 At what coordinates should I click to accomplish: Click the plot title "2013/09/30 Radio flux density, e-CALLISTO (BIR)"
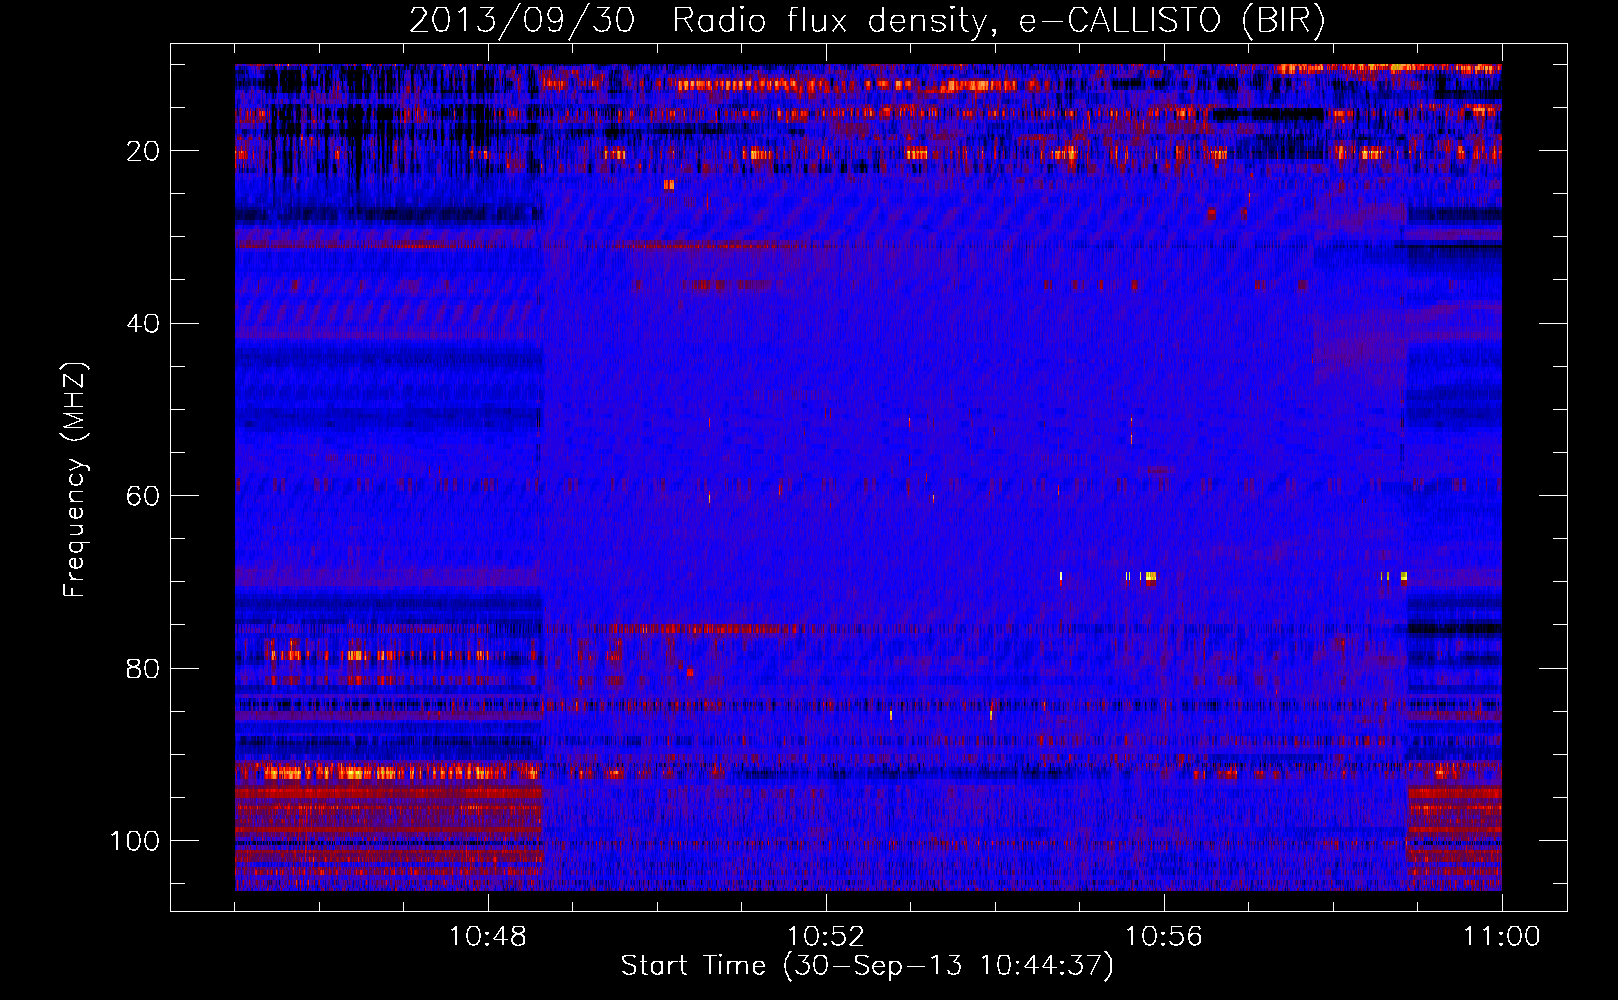[867, 20]
